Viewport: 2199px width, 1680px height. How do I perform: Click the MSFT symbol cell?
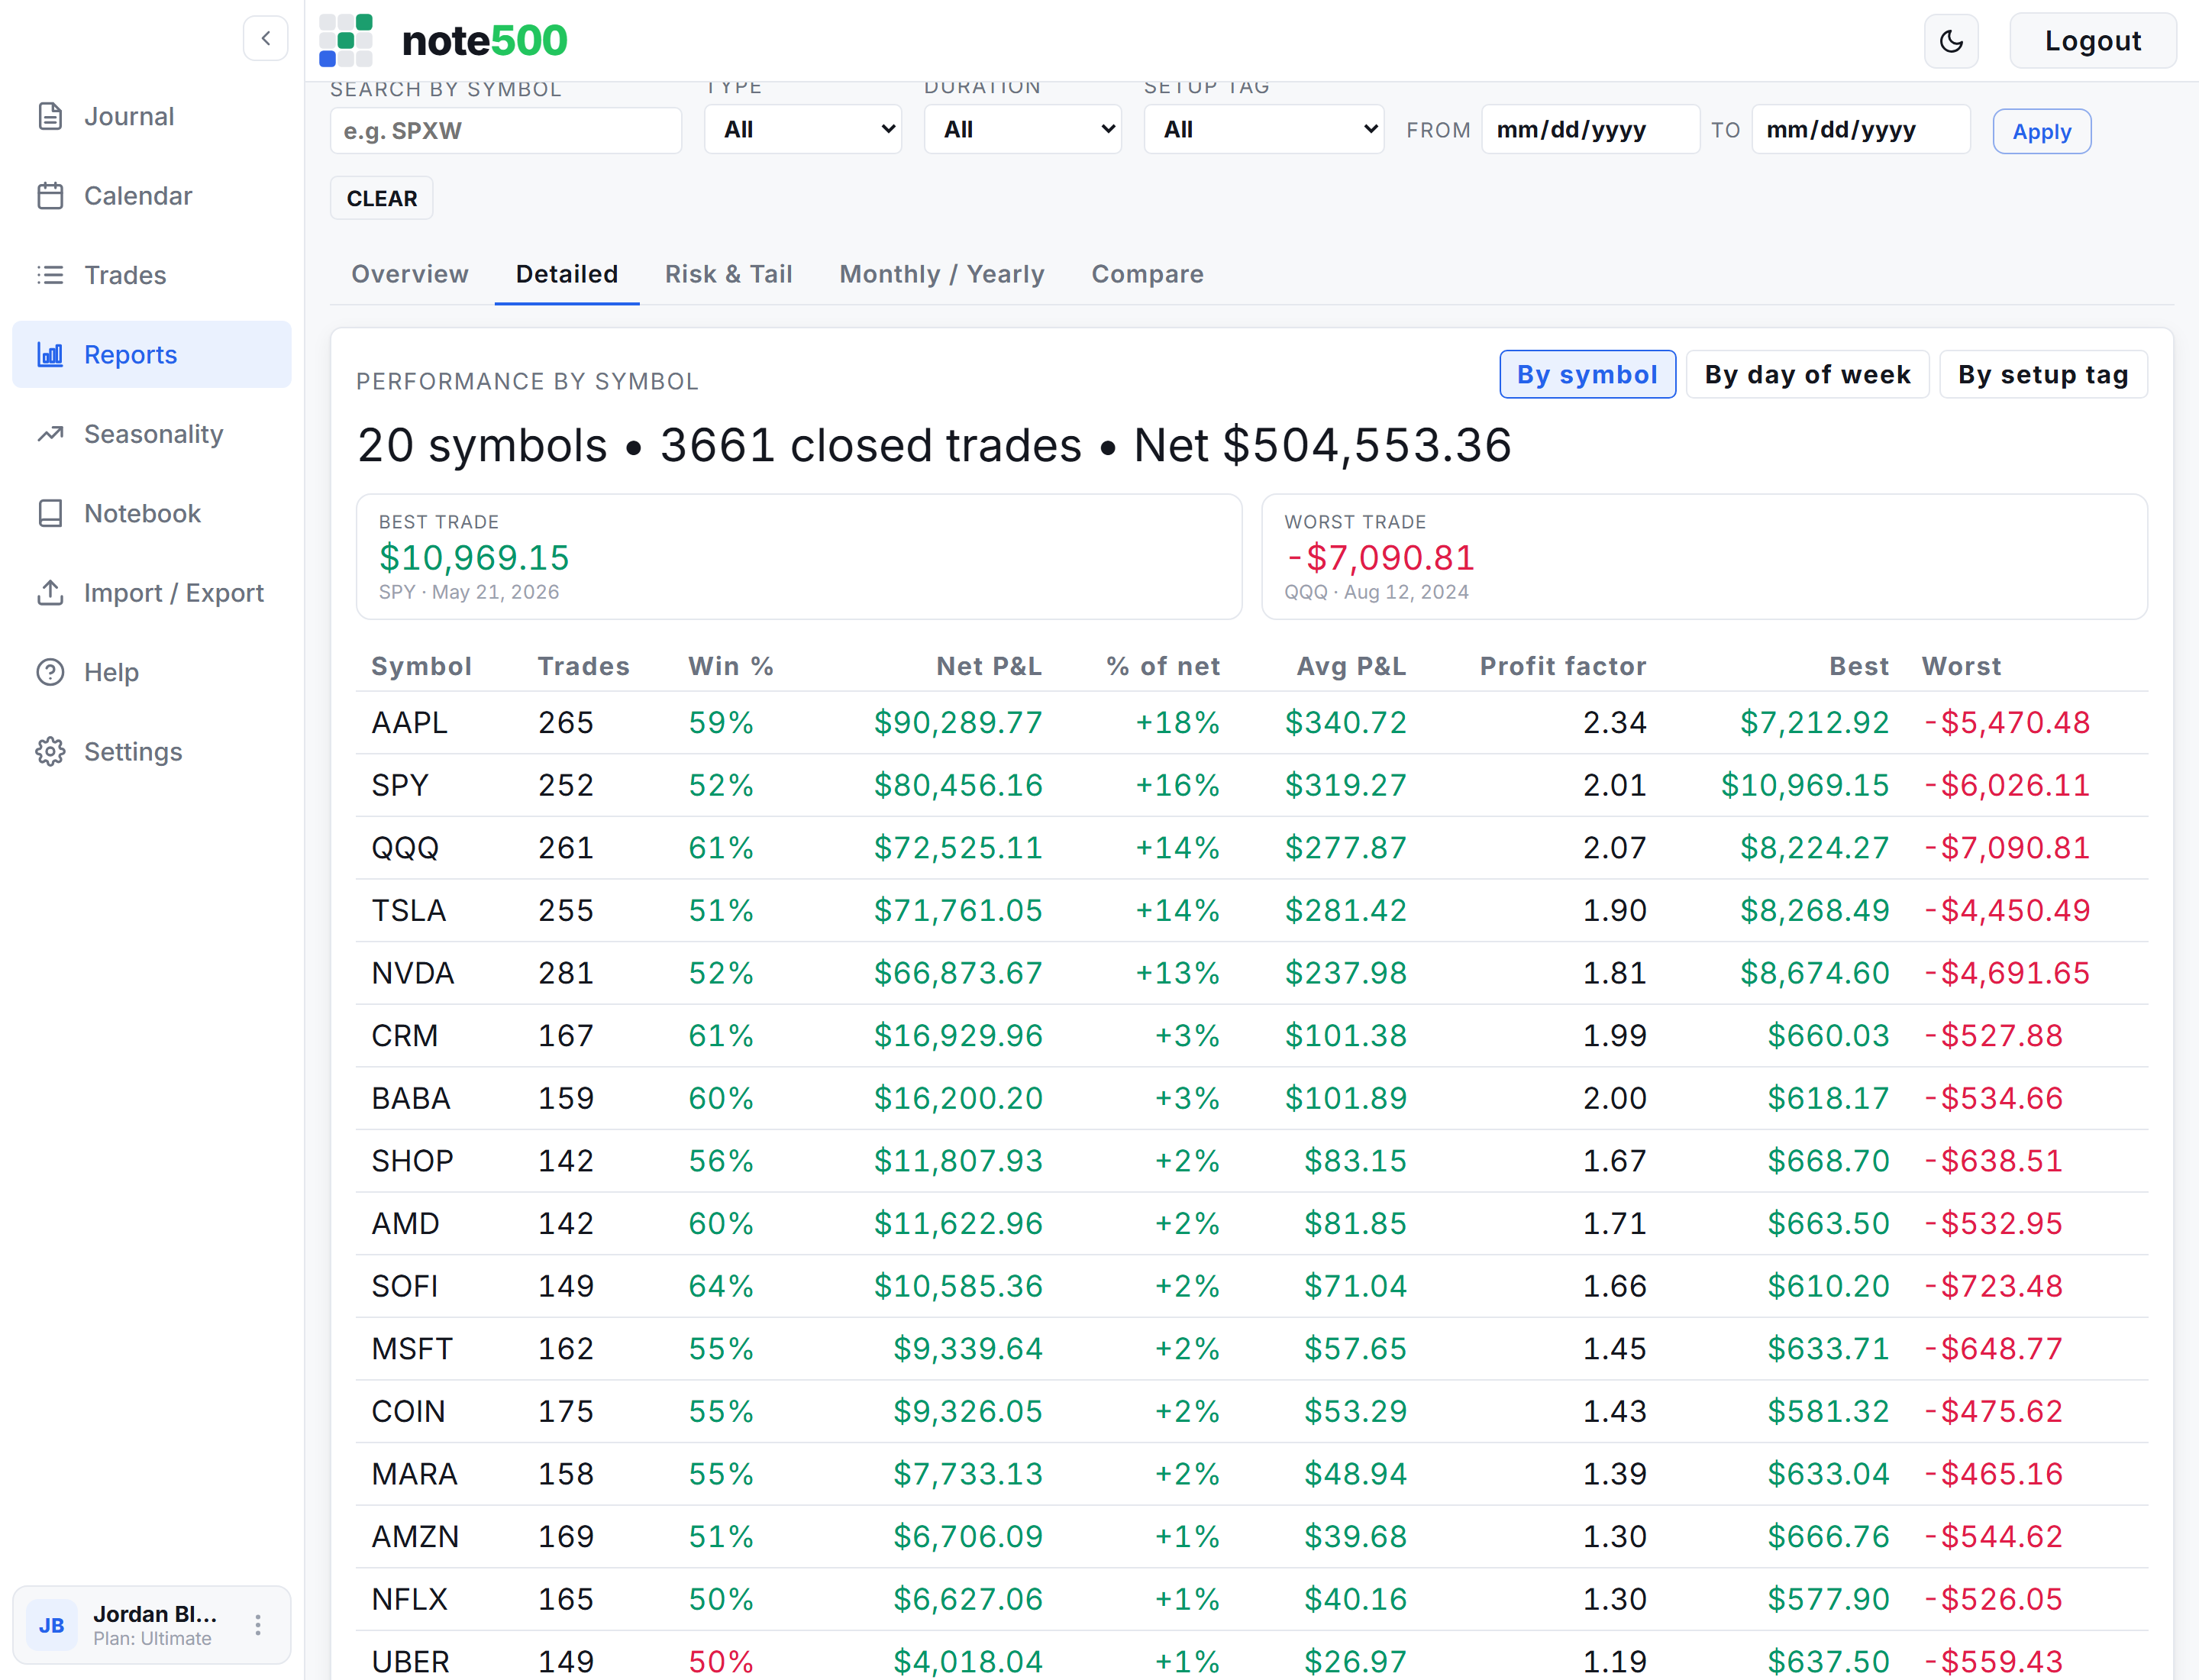[x=412, y=1348]
